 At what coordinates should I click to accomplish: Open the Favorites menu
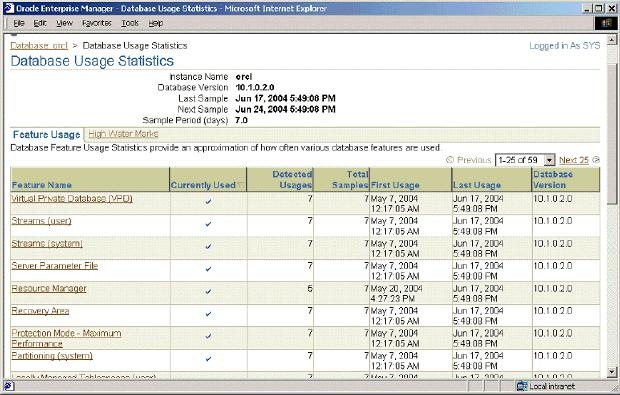click(x=96, y=23)
